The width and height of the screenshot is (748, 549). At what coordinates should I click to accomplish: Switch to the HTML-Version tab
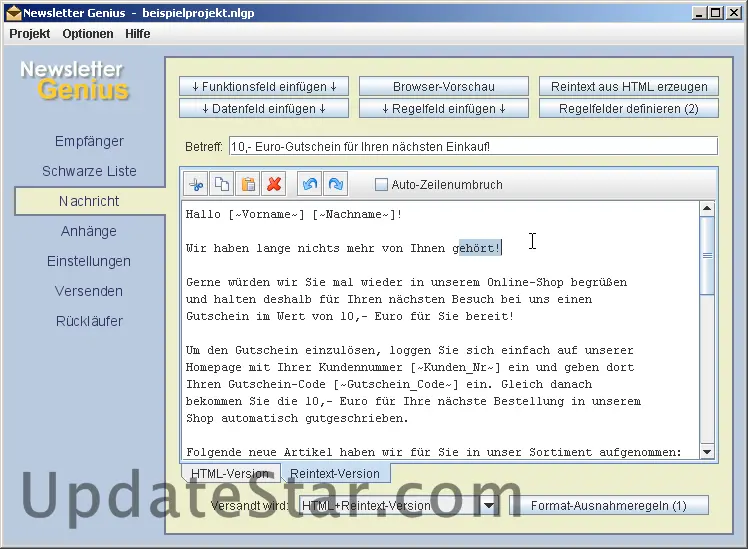230,474
